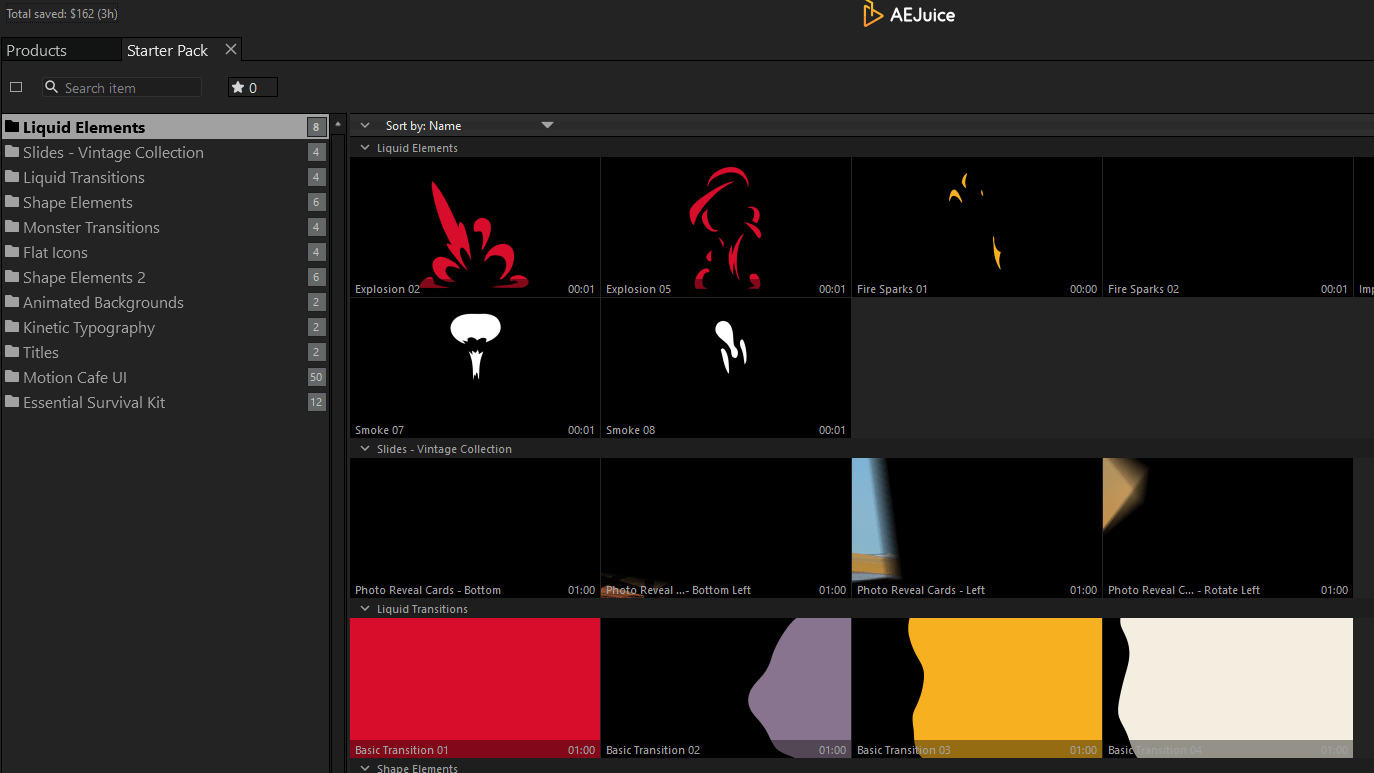This screenshot has height=773, width=1374.
Task: Select the Photo Reveal Rotate Left thumbnail
Action: [1228, 528]
